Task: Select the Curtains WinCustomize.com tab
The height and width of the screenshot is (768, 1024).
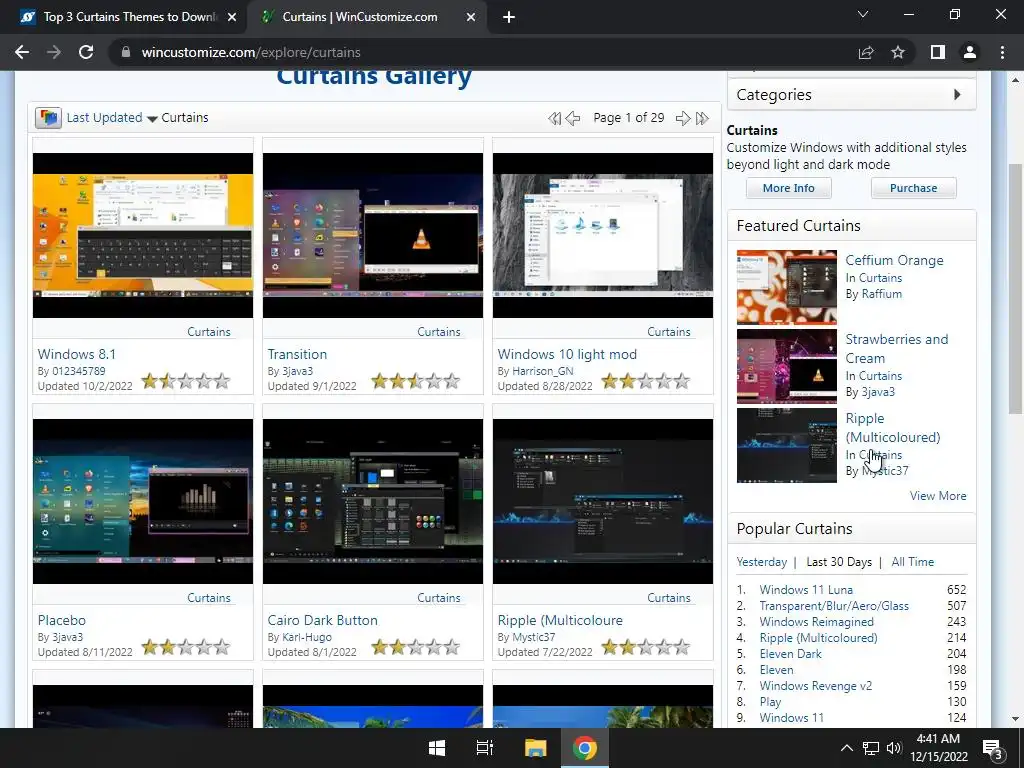Action: (x=360, y=17)
